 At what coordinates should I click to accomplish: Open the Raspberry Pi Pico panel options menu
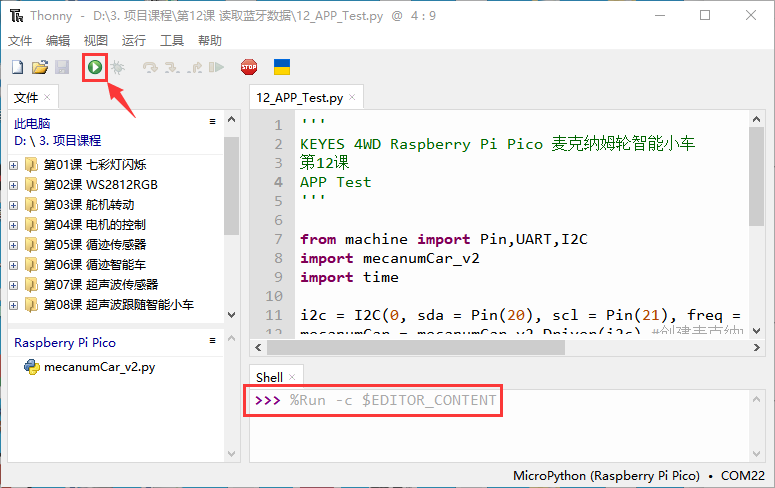pyautogui.click(x=213, y=341)
